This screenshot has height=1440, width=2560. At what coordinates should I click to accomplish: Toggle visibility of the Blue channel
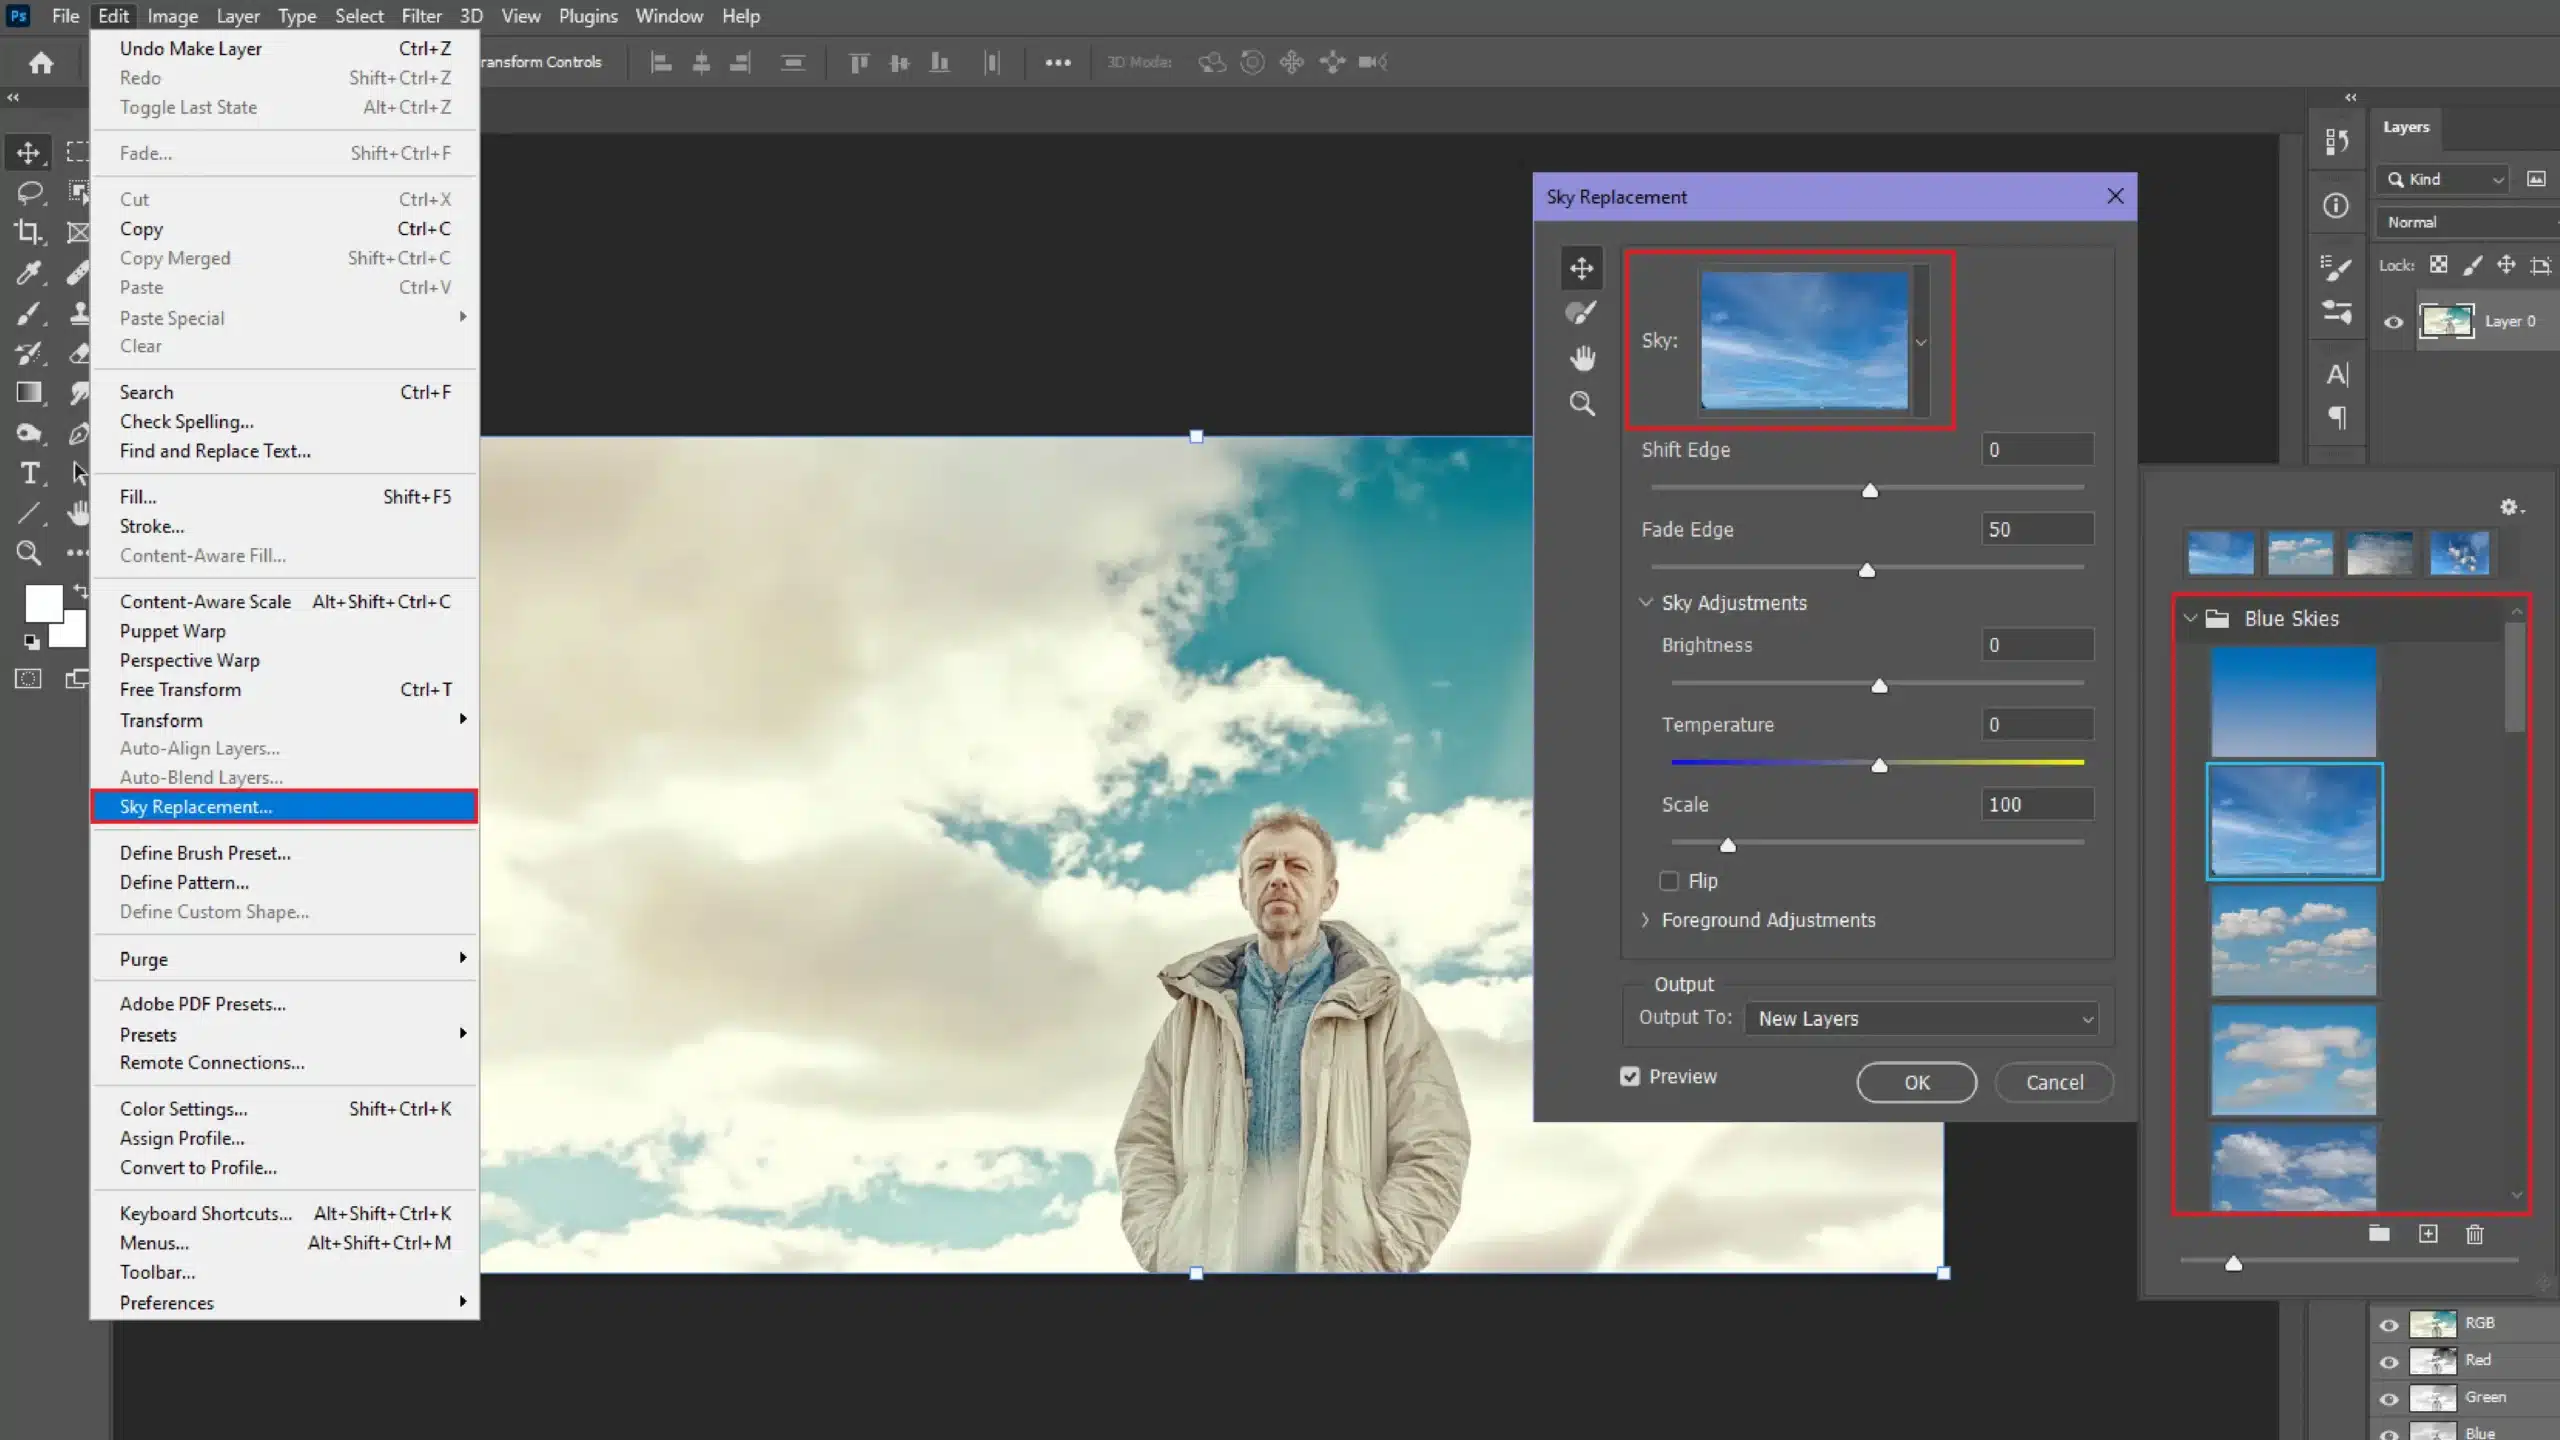click(x=2389, y=1433)
